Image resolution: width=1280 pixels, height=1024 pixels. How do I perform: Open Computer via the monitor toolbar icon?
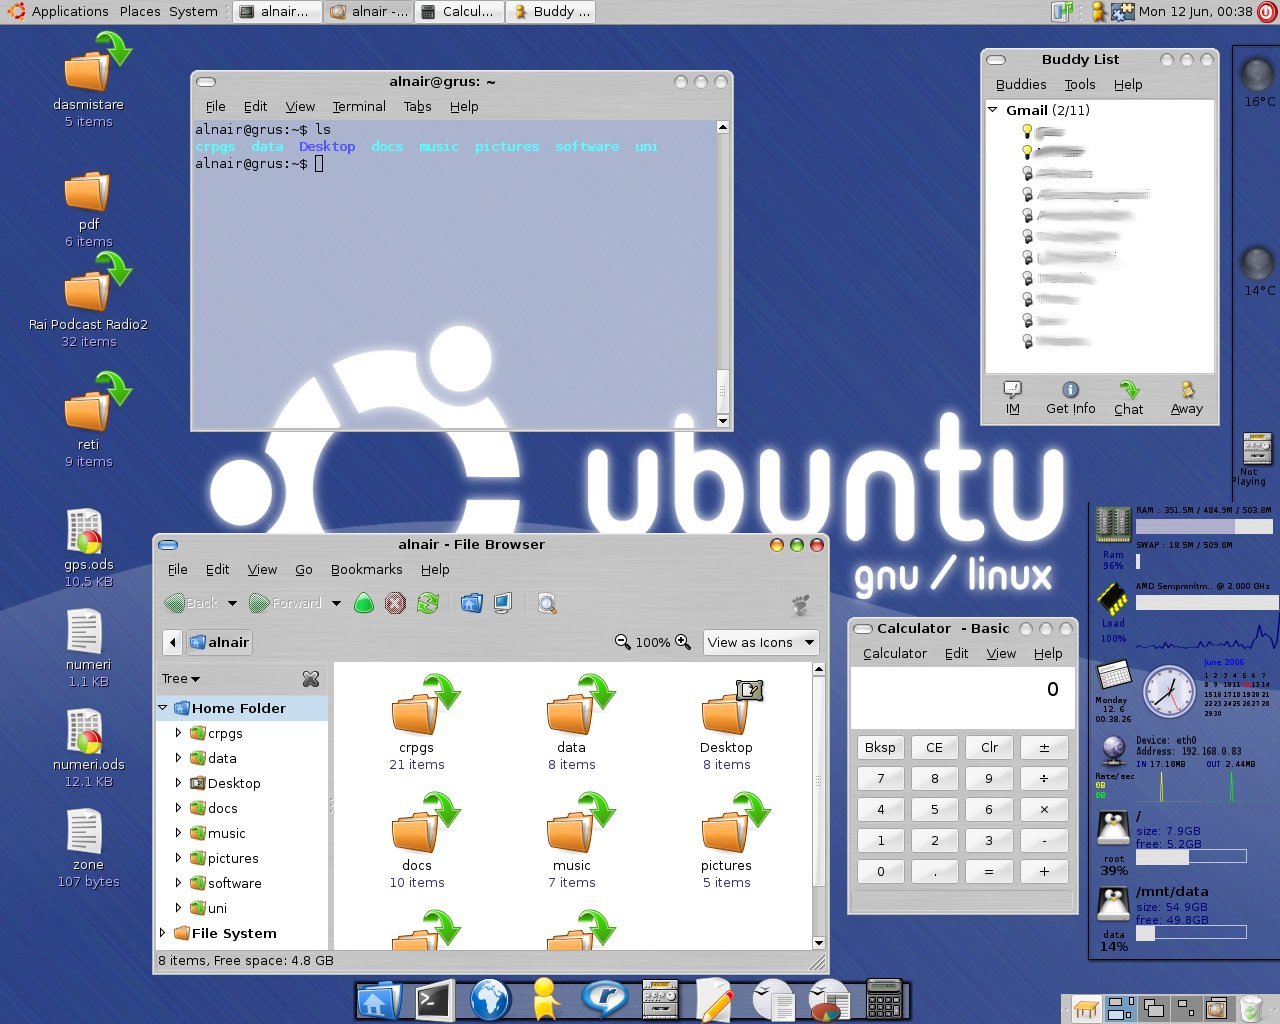[x=503, y=603]
